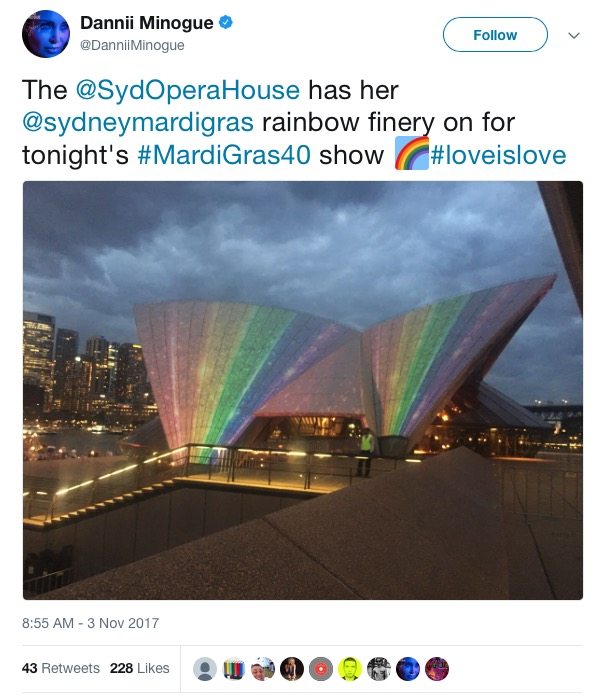Click the blue face liker avatar
Viewport: 611px width, 696px height.
(408, 669)
